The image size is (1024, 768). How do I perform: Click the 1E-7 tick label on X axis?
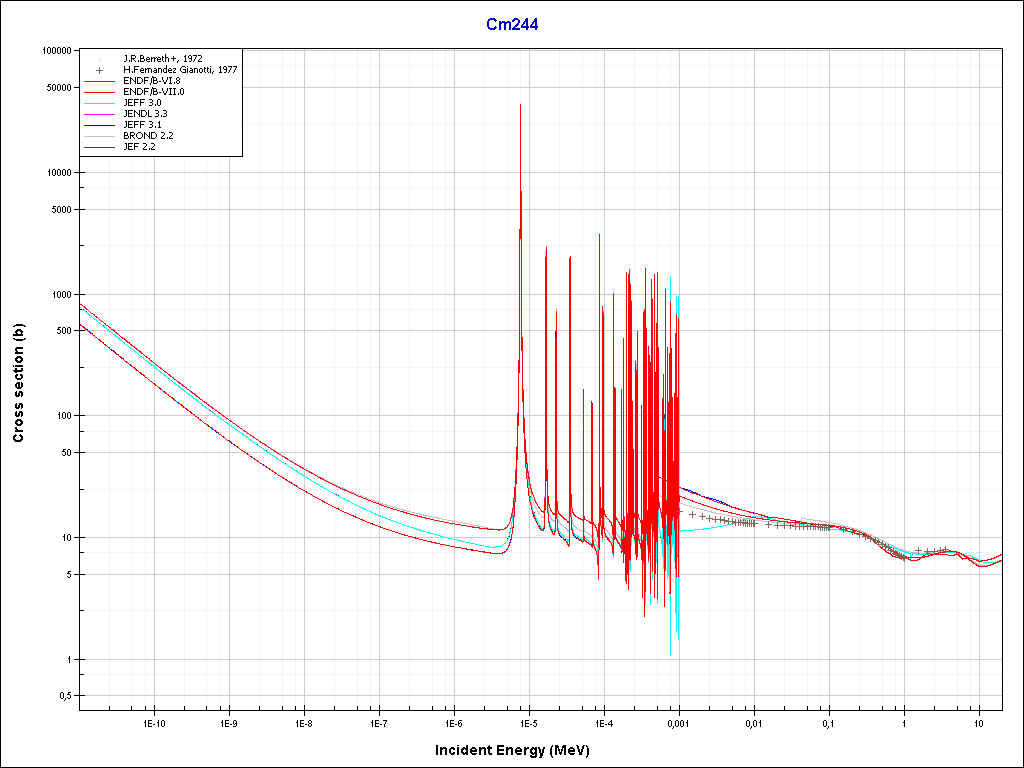click(378, 723)
